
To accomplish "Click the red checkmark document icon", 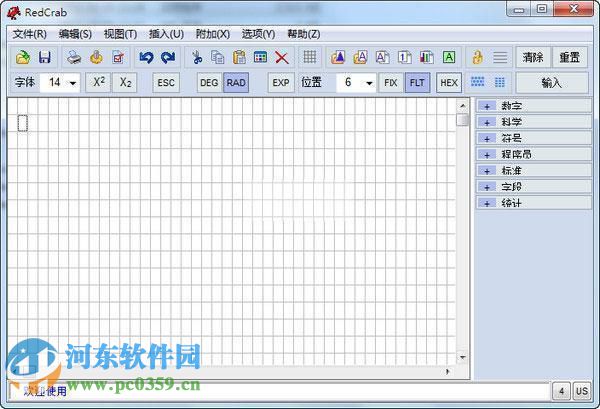I will tap(118, 57).
